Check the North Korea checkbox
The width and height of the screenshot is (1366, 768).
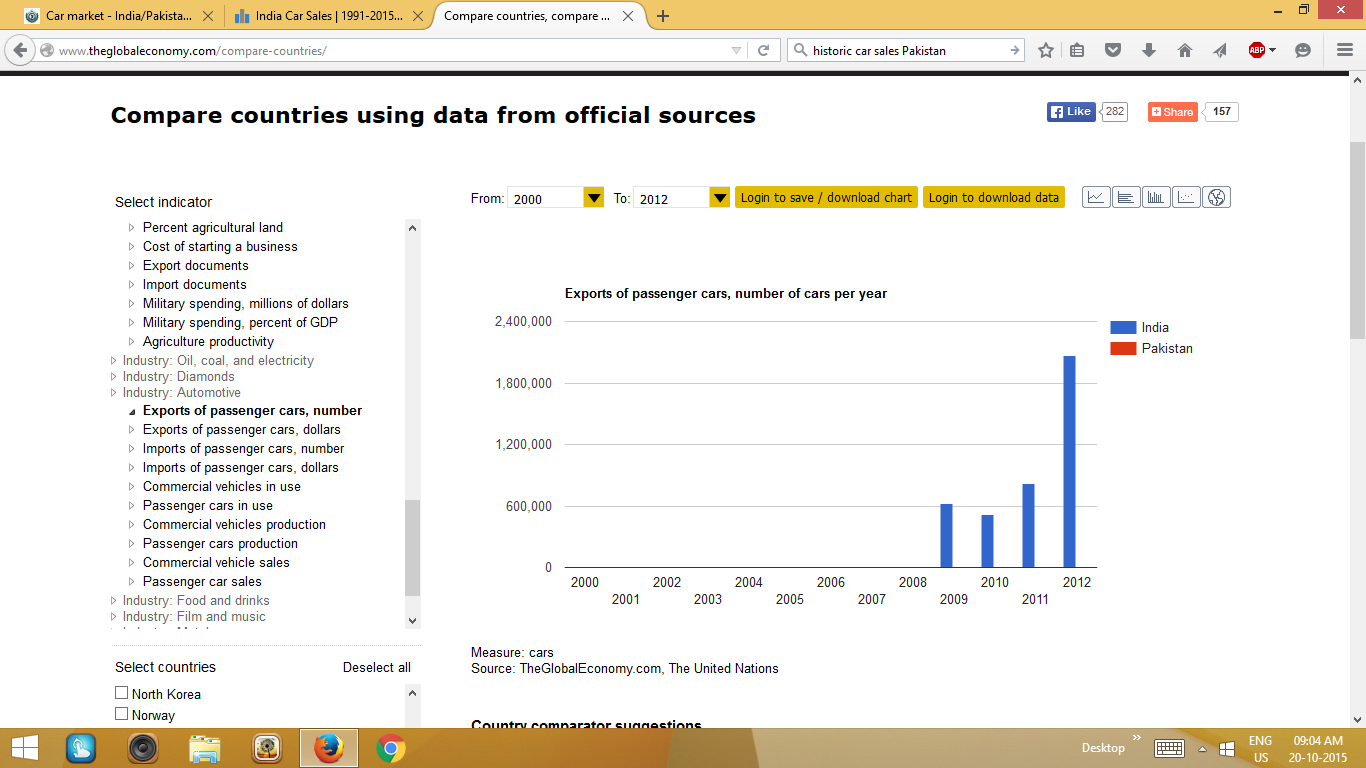(x=122, y=693)
